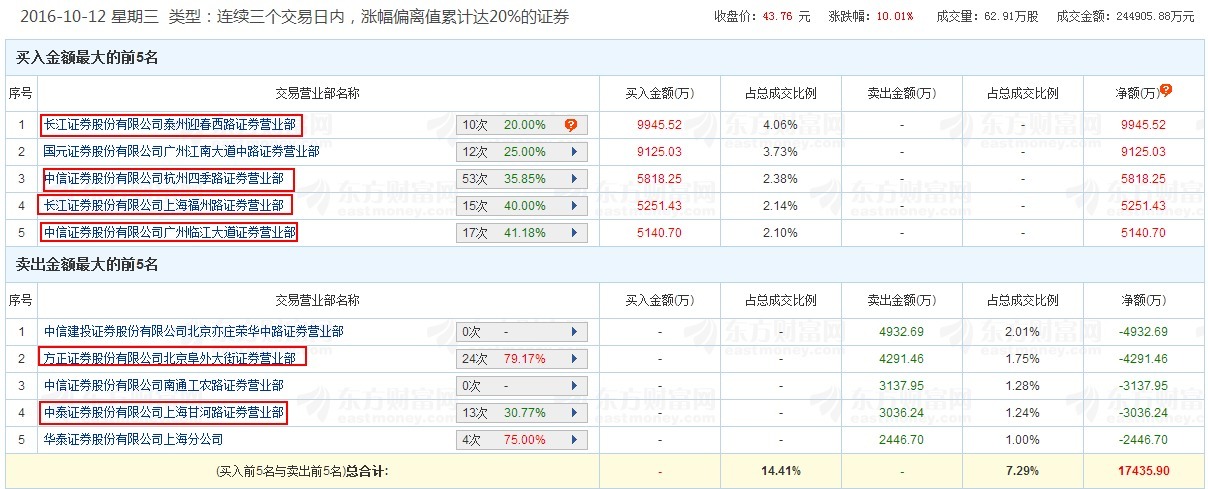The width and height of the screenshot is (1208, 489).
Task: Click arrow icon in 4次 75.00% button
Action: point(574,439)
